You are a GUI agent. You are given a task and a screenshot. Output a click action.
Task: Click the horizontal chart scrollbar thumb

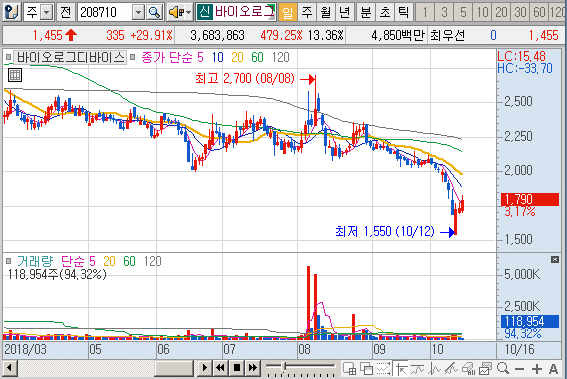tap(174, 369)
